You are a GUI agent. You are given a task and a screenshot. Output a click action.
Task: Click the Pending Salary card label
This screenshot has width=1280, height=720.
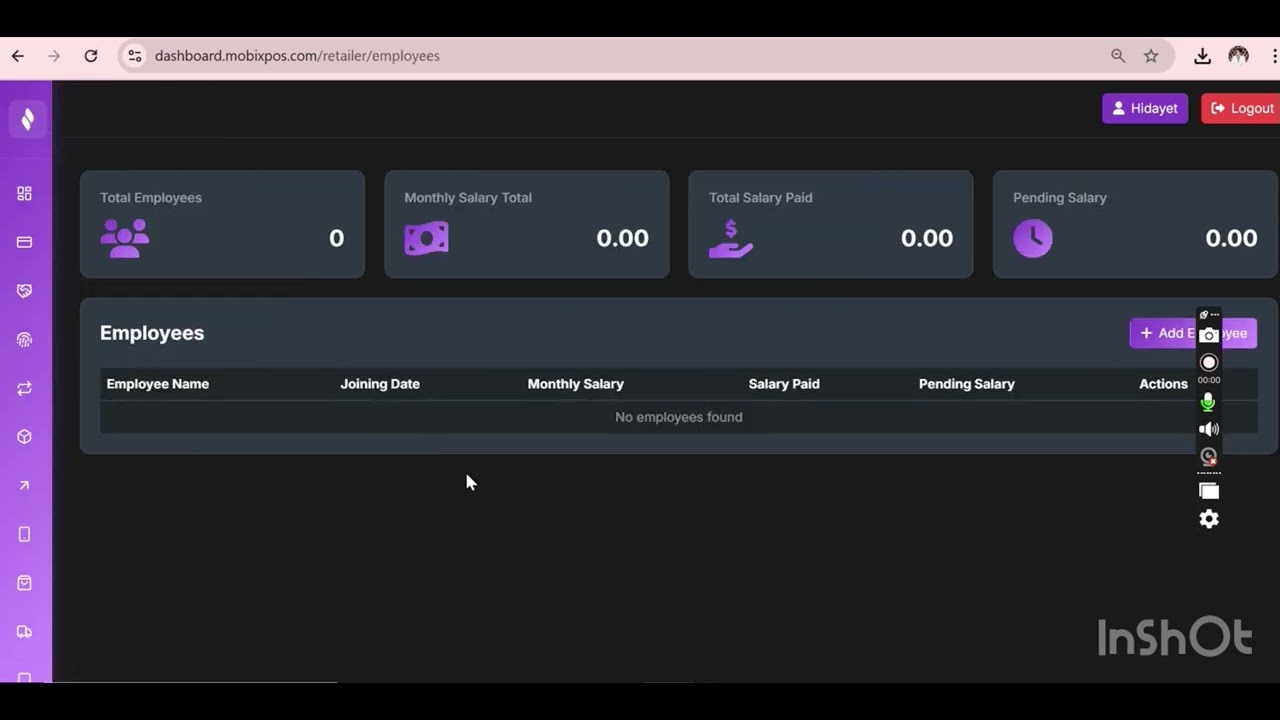1060,198
